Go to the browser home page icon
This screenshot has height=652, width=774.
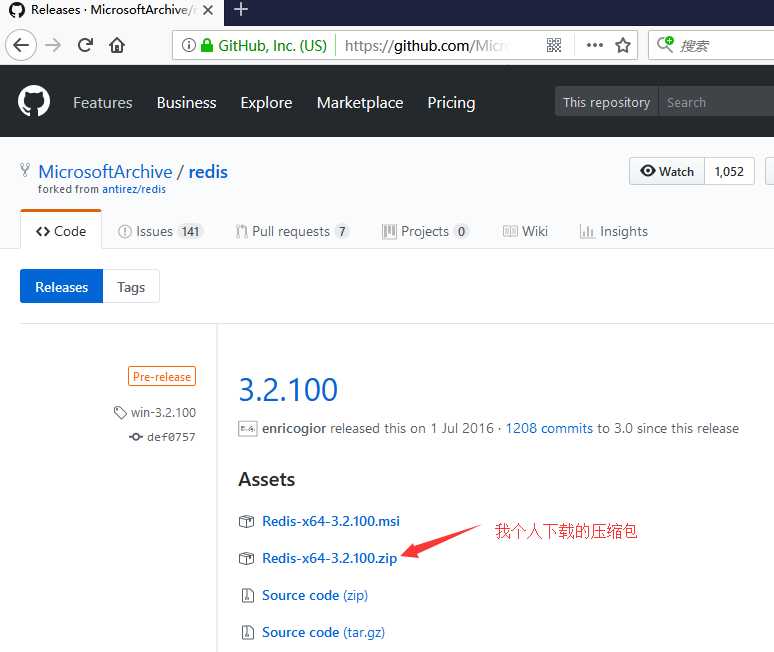coord(117,45)
